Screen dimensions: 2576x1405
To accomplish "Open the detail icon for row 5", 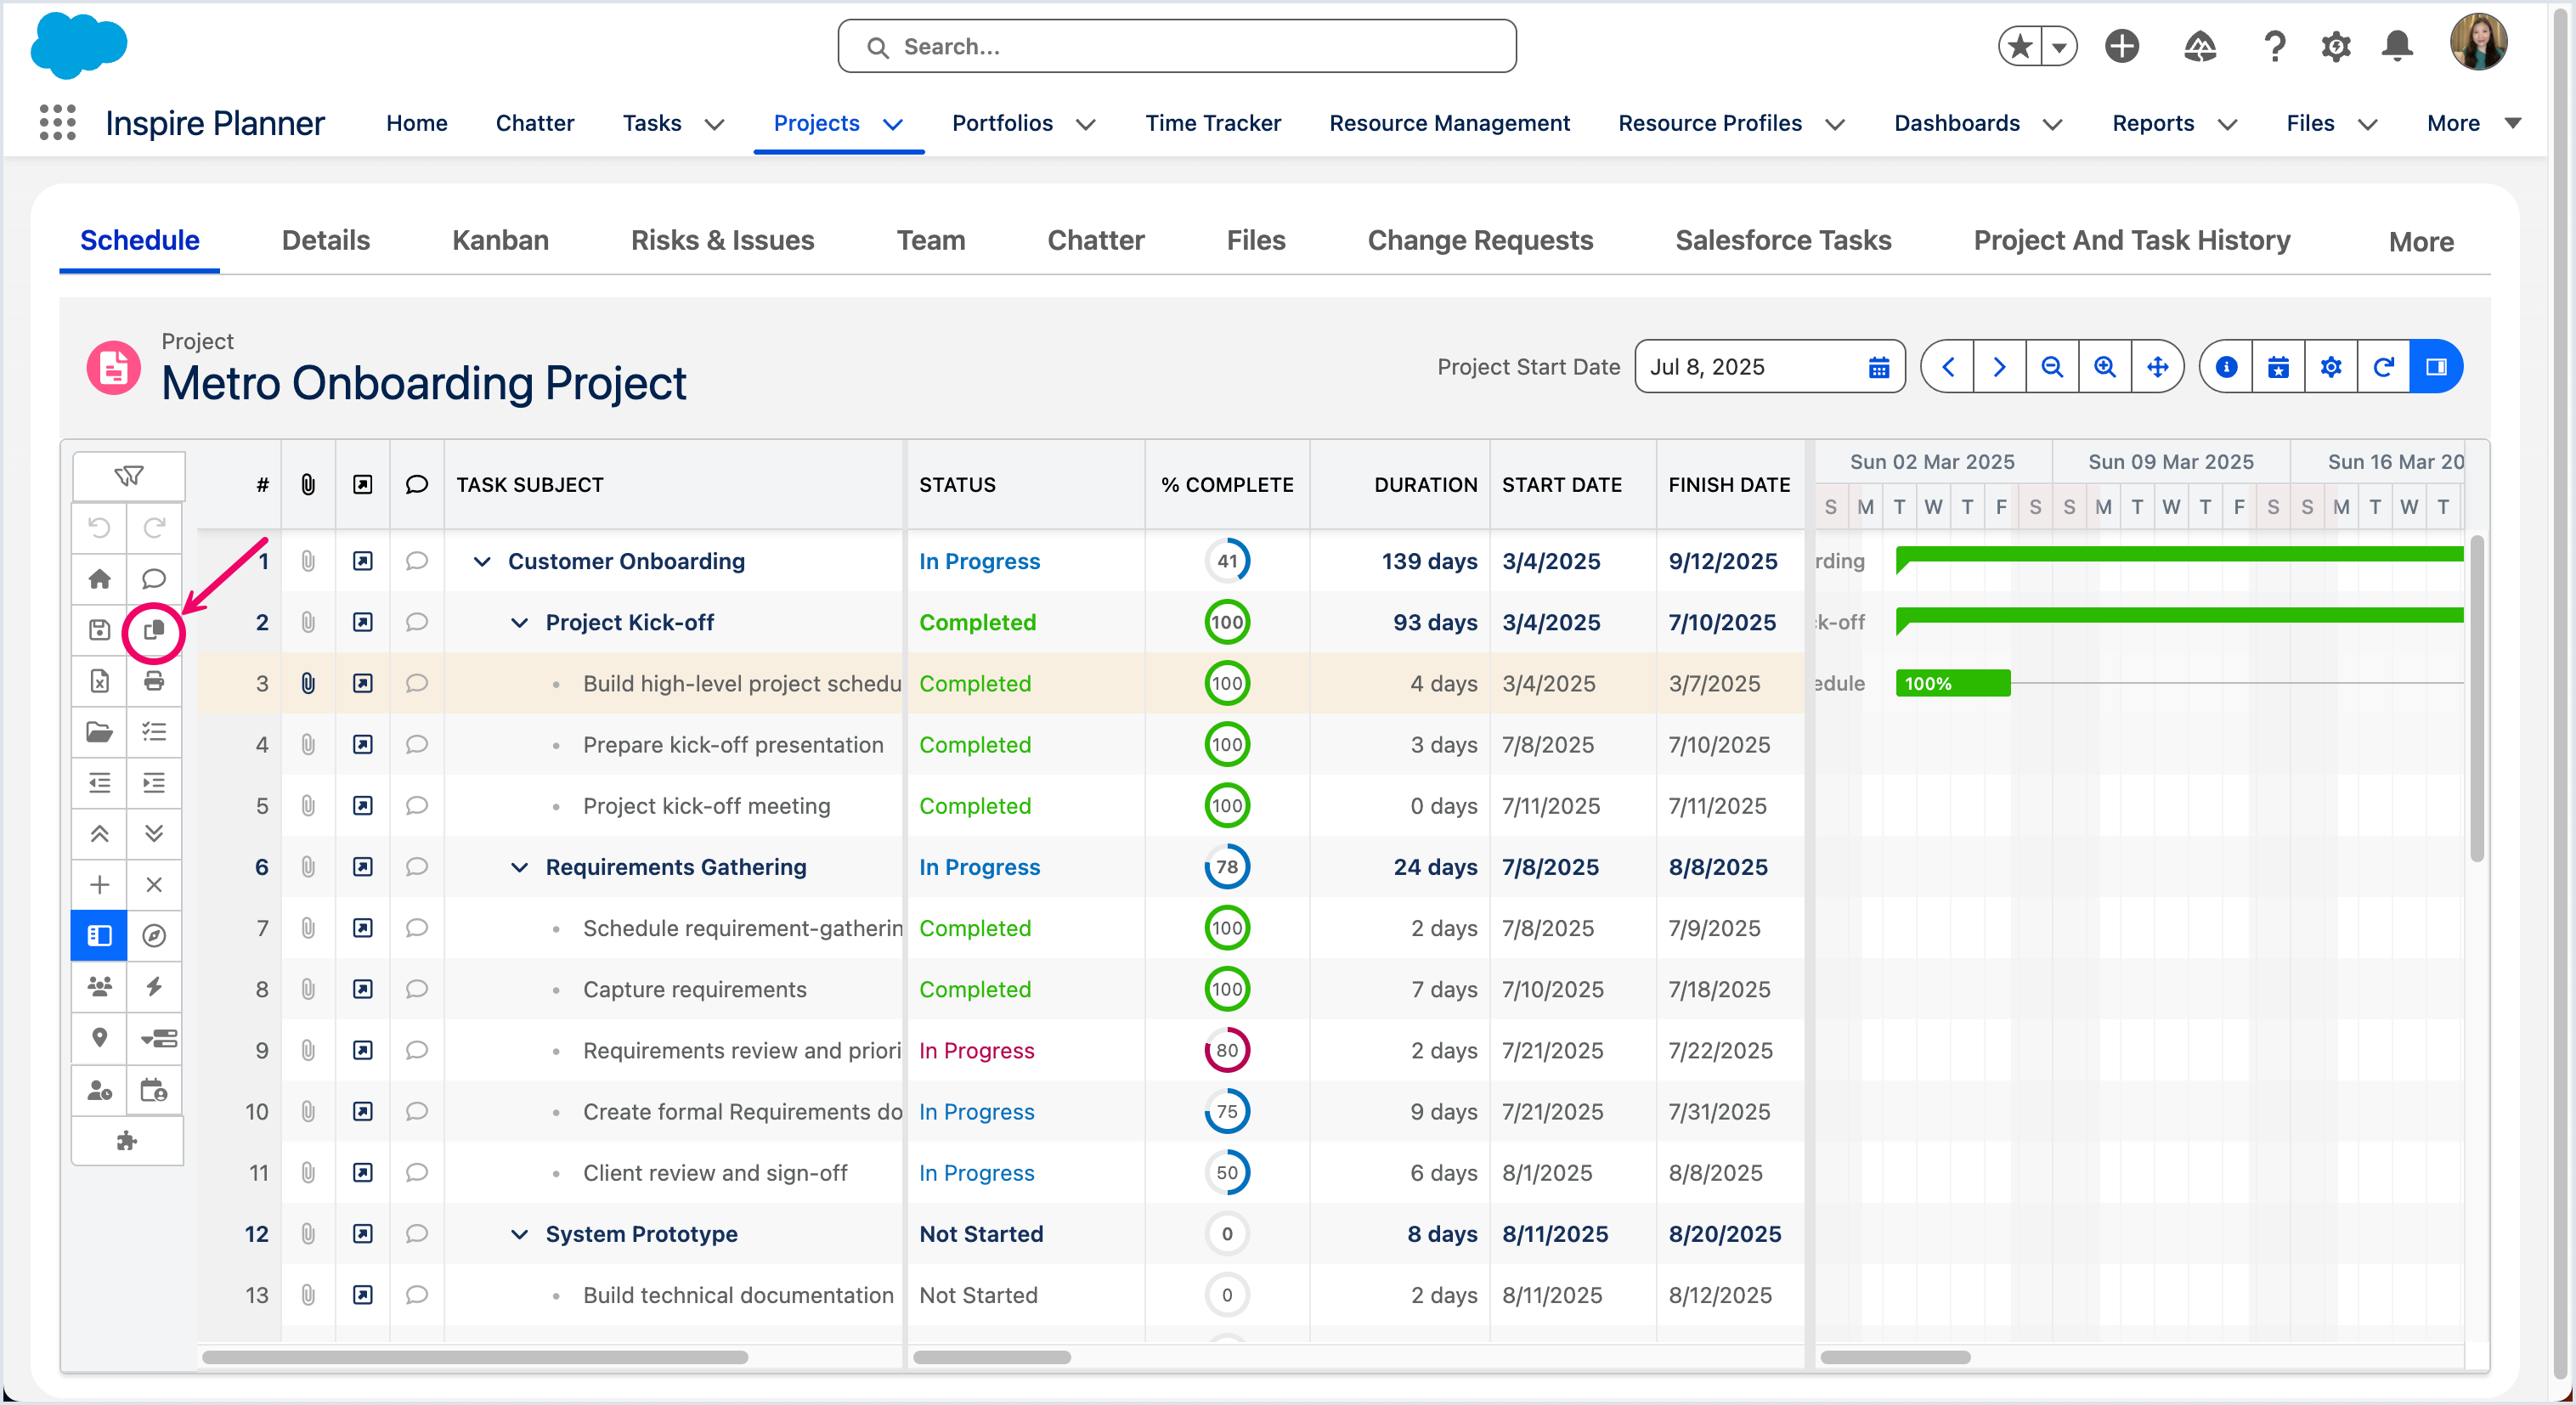I will 362,806.
